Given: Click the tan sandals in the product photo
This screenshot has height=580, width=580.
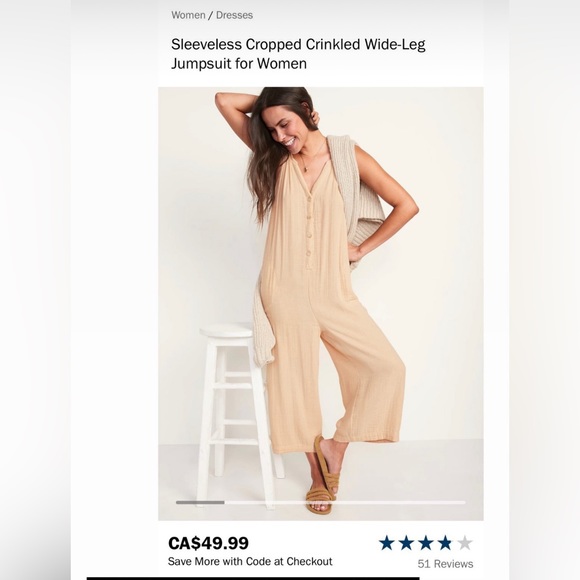Looking at the screenshot, I should tap(321, 477).
